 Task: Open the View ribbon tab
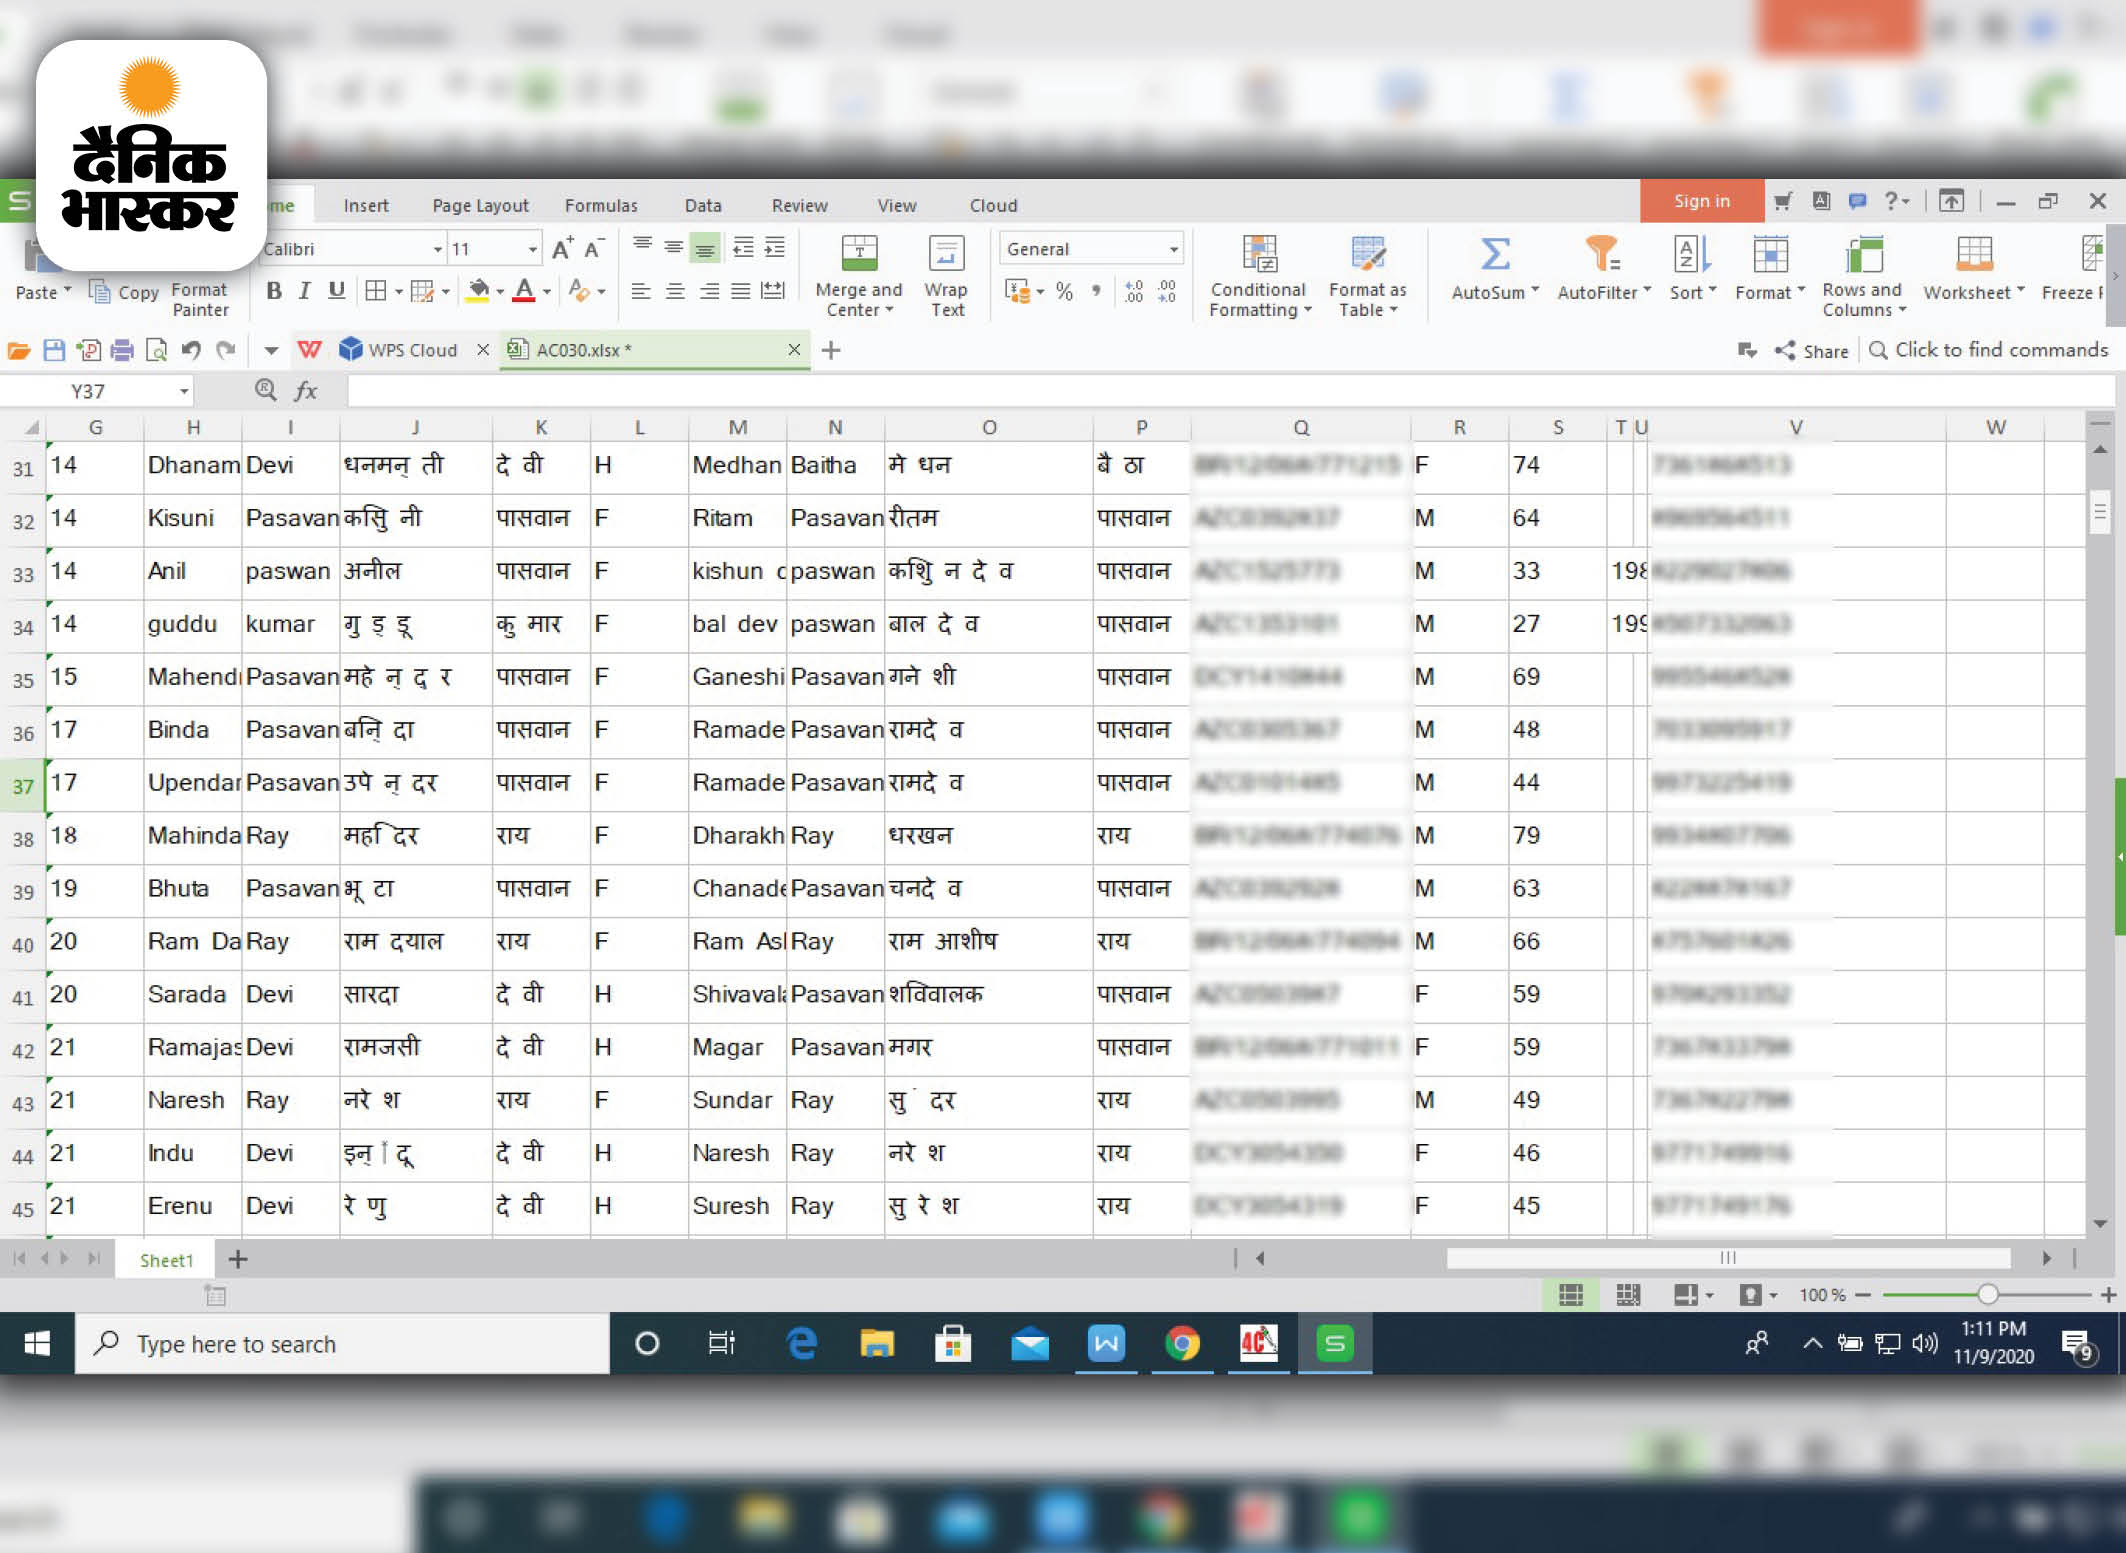897,205
